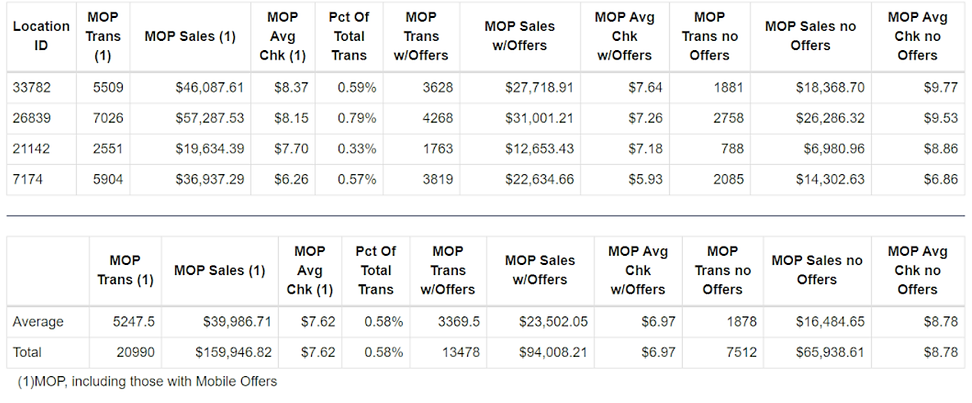The image size is (972, 403).
Task: Click the MOP Mobile Offers footnote text
Action: [147, 381]
